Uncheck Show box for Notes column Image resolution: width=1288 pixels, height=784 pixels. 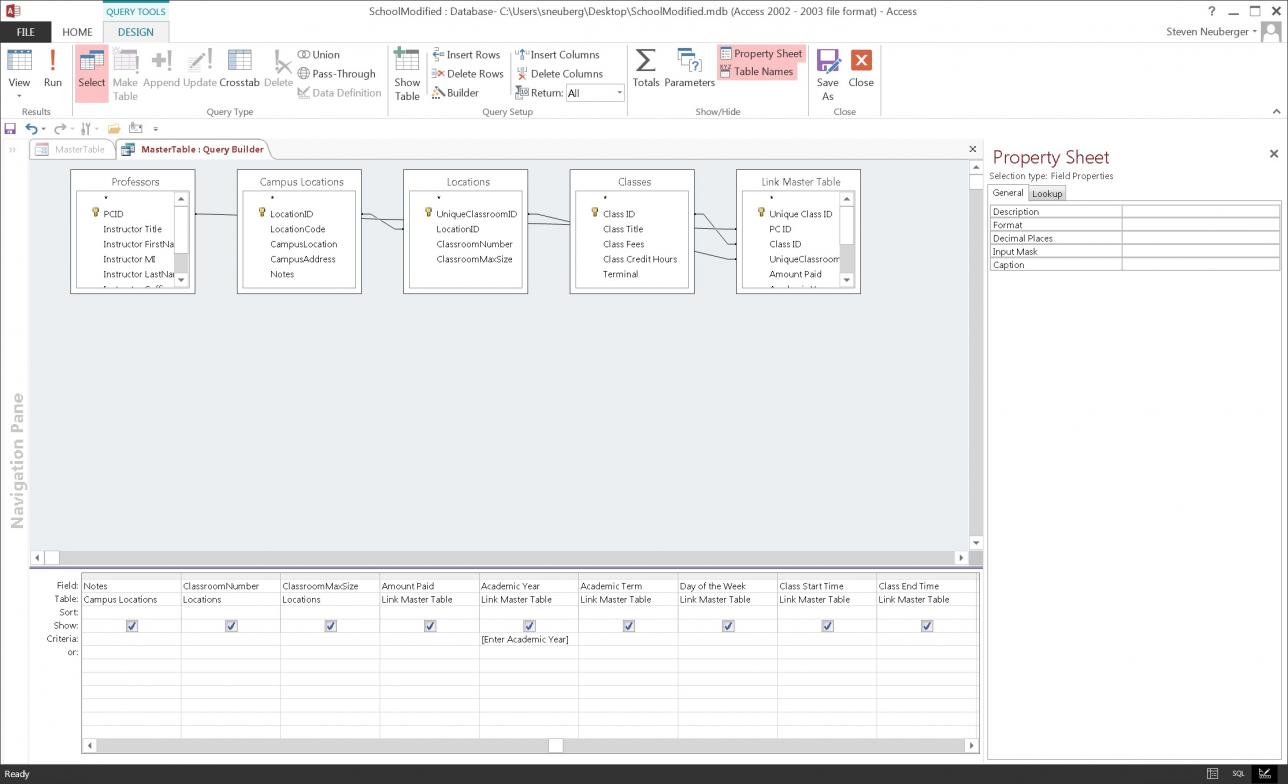coord(132,626)
